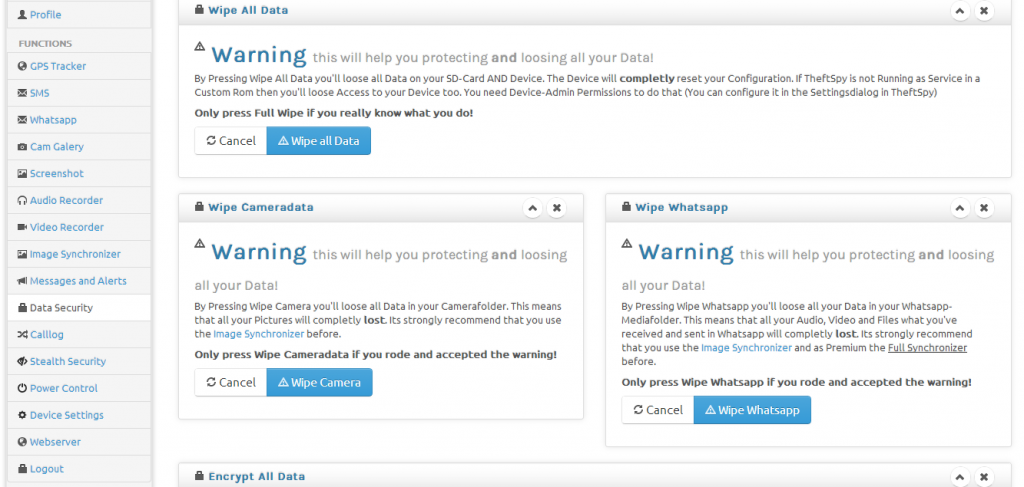Click the Wipe all Data button
1024x487 pixels.
click(x=319, y=140)
